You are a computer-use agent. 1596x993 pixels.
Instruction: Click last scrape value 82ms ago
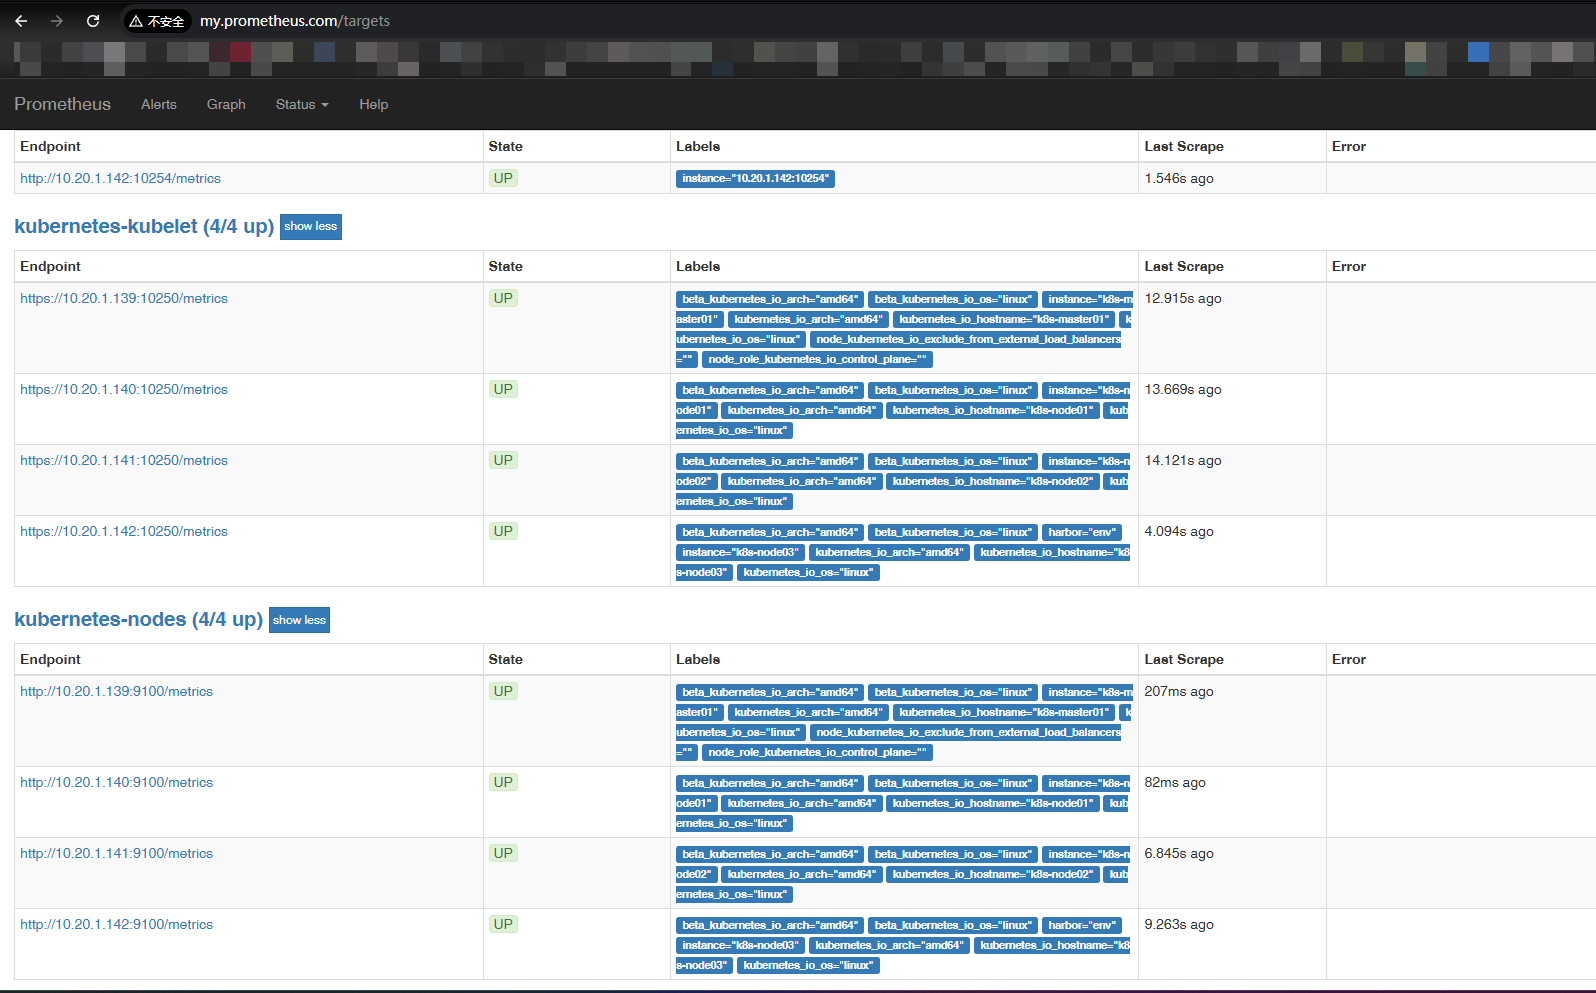click(x=1175, y=782)
